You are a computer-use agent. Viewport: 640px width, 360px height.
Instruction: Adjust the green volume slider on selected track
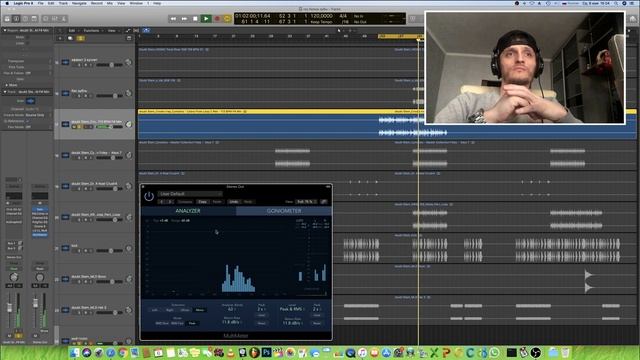(x=109, y=127)
